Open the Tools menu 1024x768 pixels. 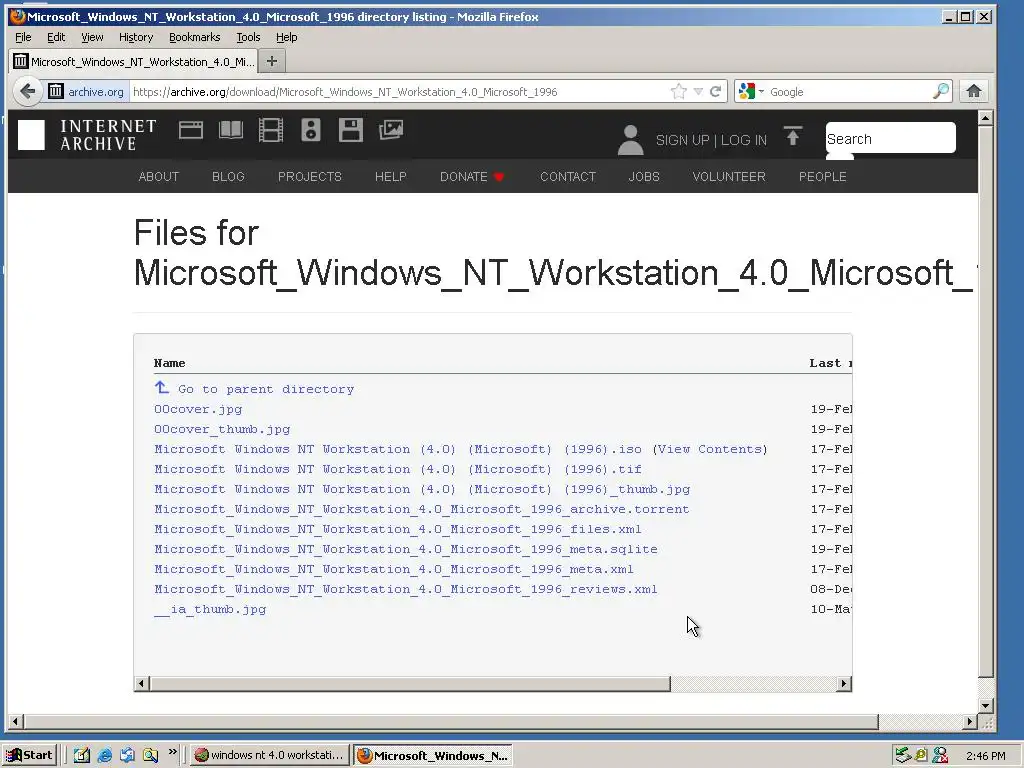[248, 37]
